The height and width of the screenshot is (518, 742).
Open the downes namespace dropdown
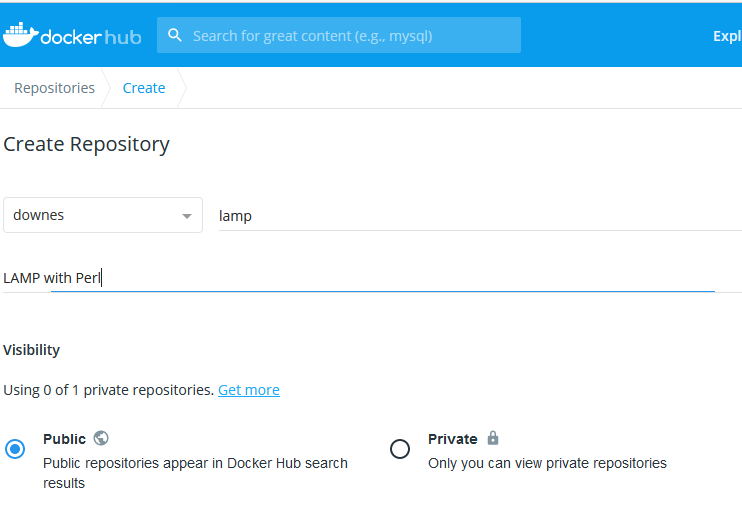point(103,215)
